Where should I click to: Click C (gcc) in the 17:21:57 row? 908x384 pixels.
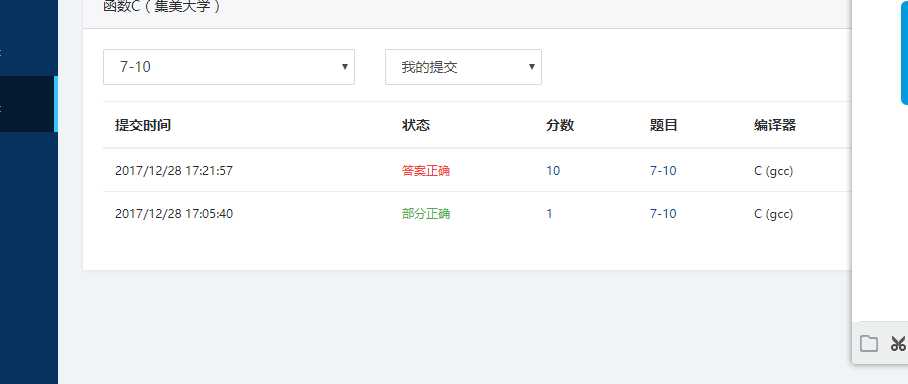click(x=773, y=171)
